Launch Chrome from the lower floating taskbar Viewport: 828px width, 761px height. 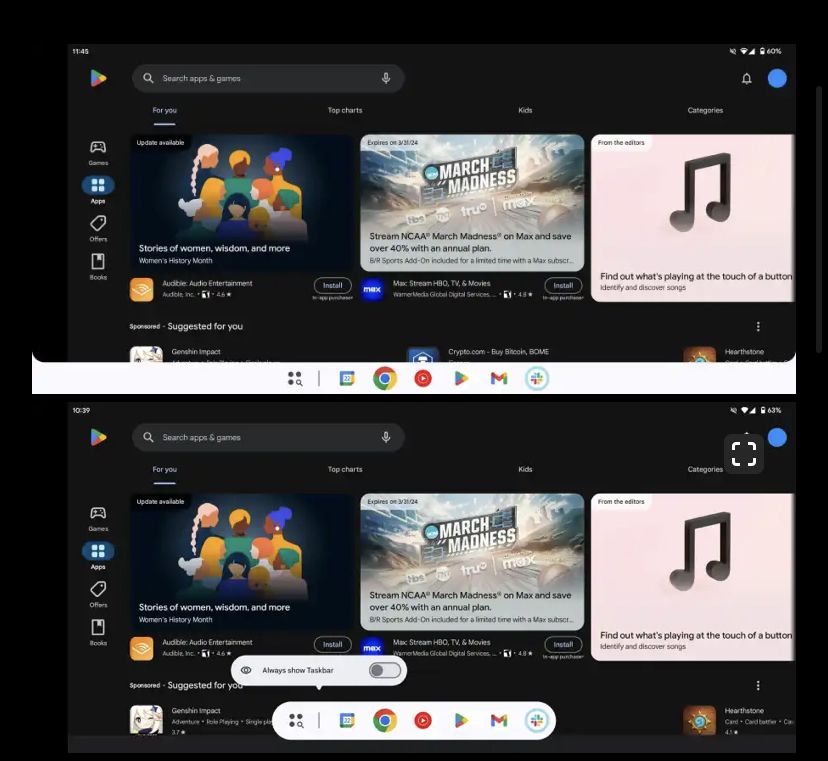pos(385,720)
